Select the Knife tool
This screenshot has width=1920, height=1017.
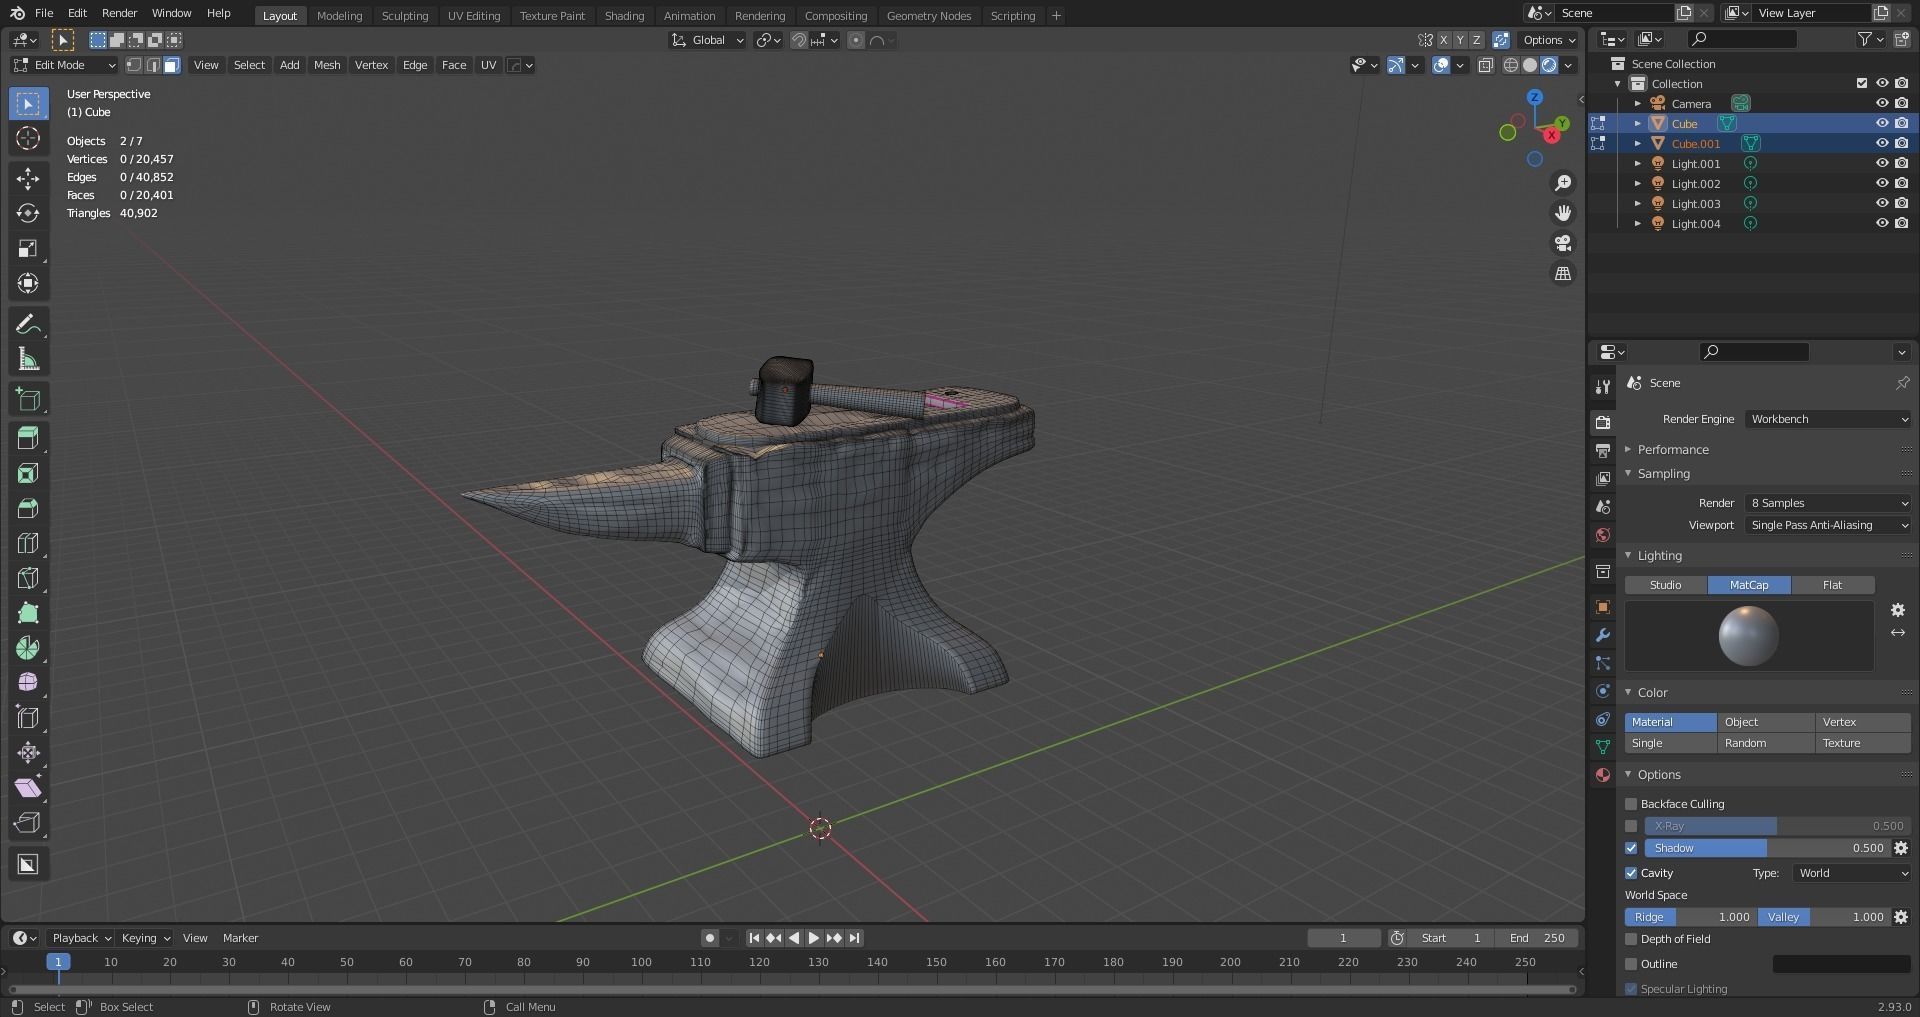click(28, 578)
